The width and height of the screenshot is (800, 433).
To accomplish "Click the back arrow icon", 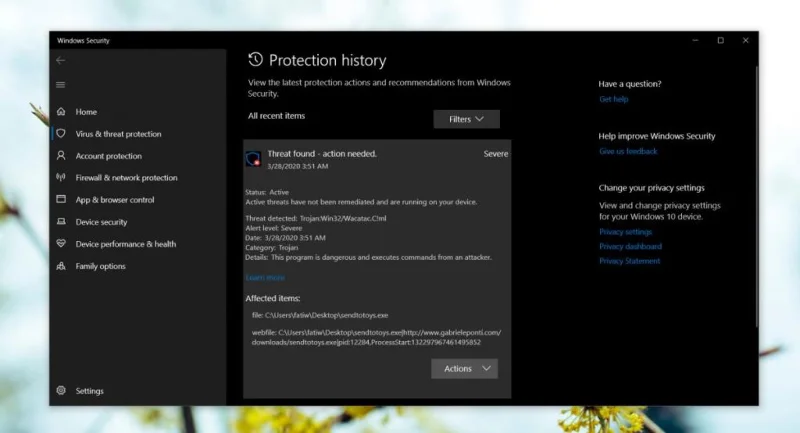I will (61, 60).
